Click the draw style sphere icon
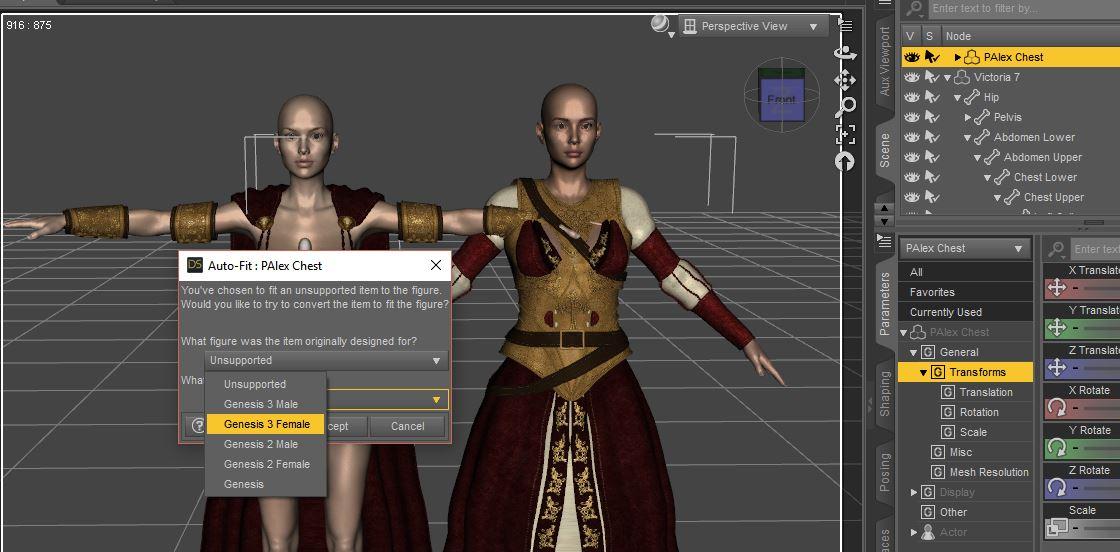The width and height of the screenshot is (1120, 552). pos(661,25)
